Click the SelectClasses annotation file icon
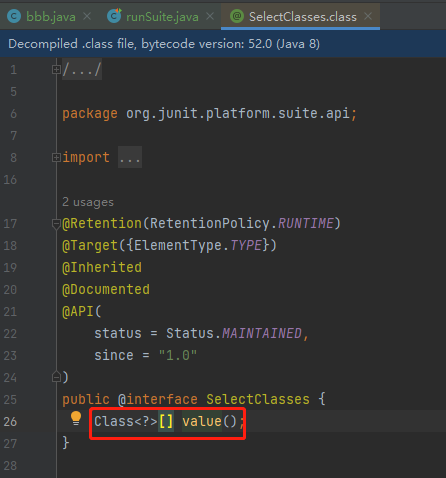 click(237, 16)
